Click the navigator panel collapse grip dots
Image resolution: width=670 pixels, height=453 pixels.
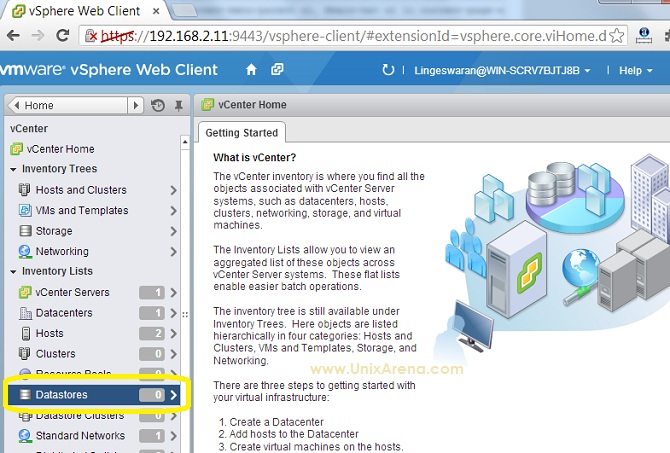pyautogui.click(x=185, y=315)
